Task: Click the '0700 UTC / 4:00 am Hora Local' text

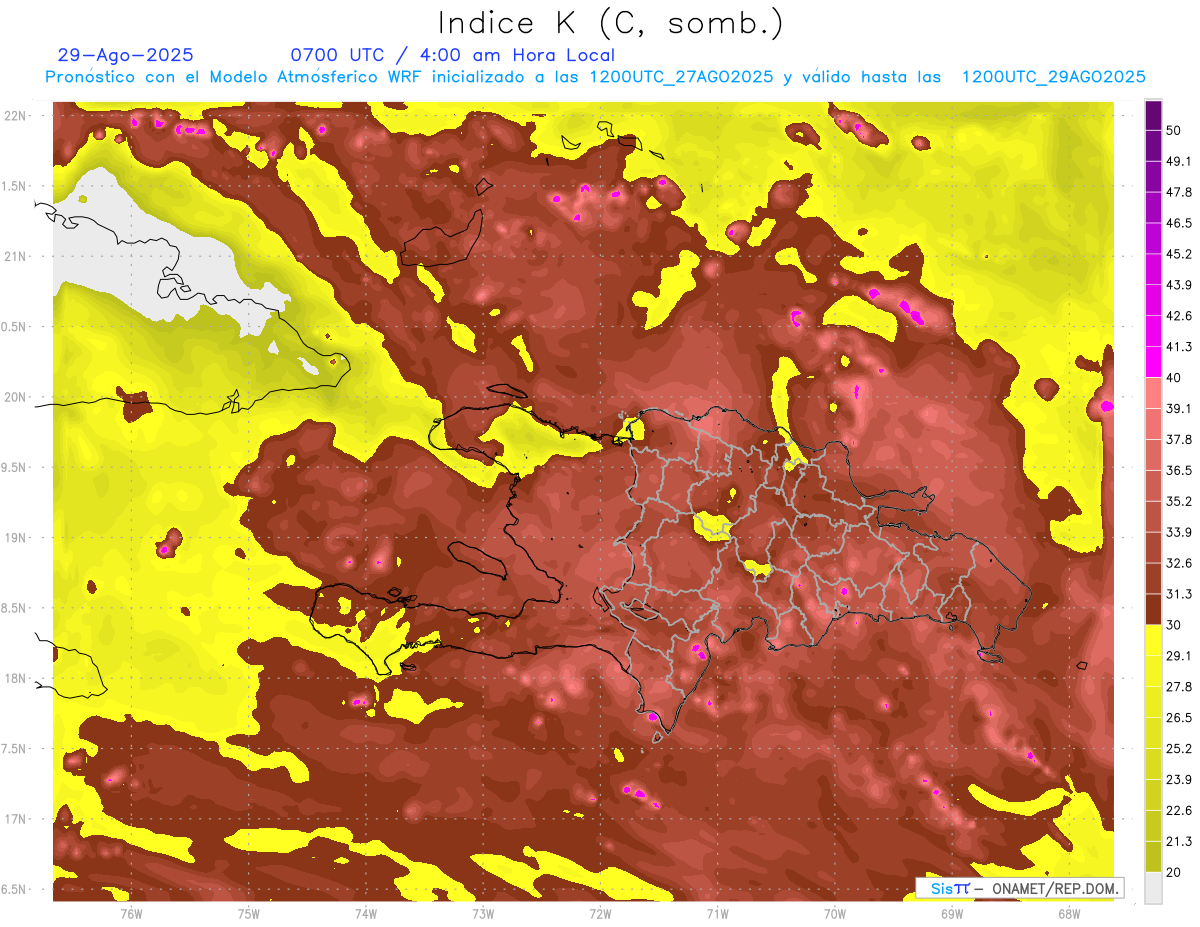Action: point(452,55)
